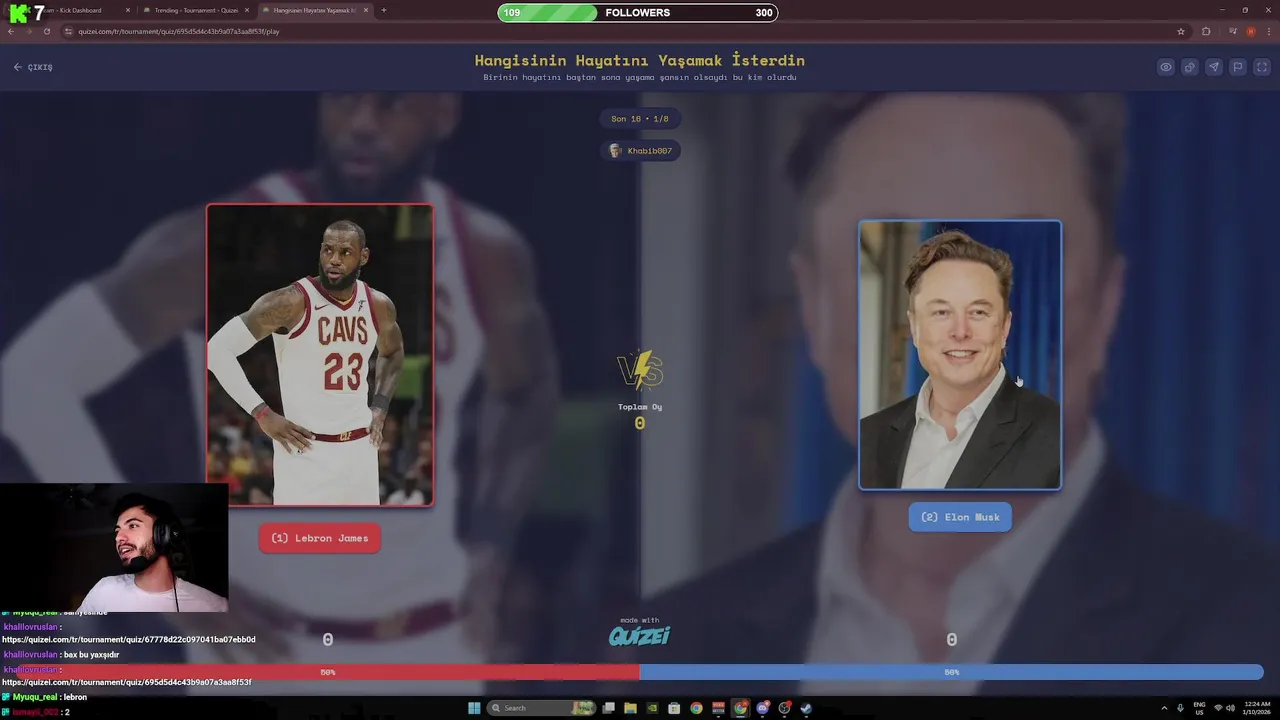
Task: Click Myuqu_real's 'lebron' chat message
Action: 75,697
